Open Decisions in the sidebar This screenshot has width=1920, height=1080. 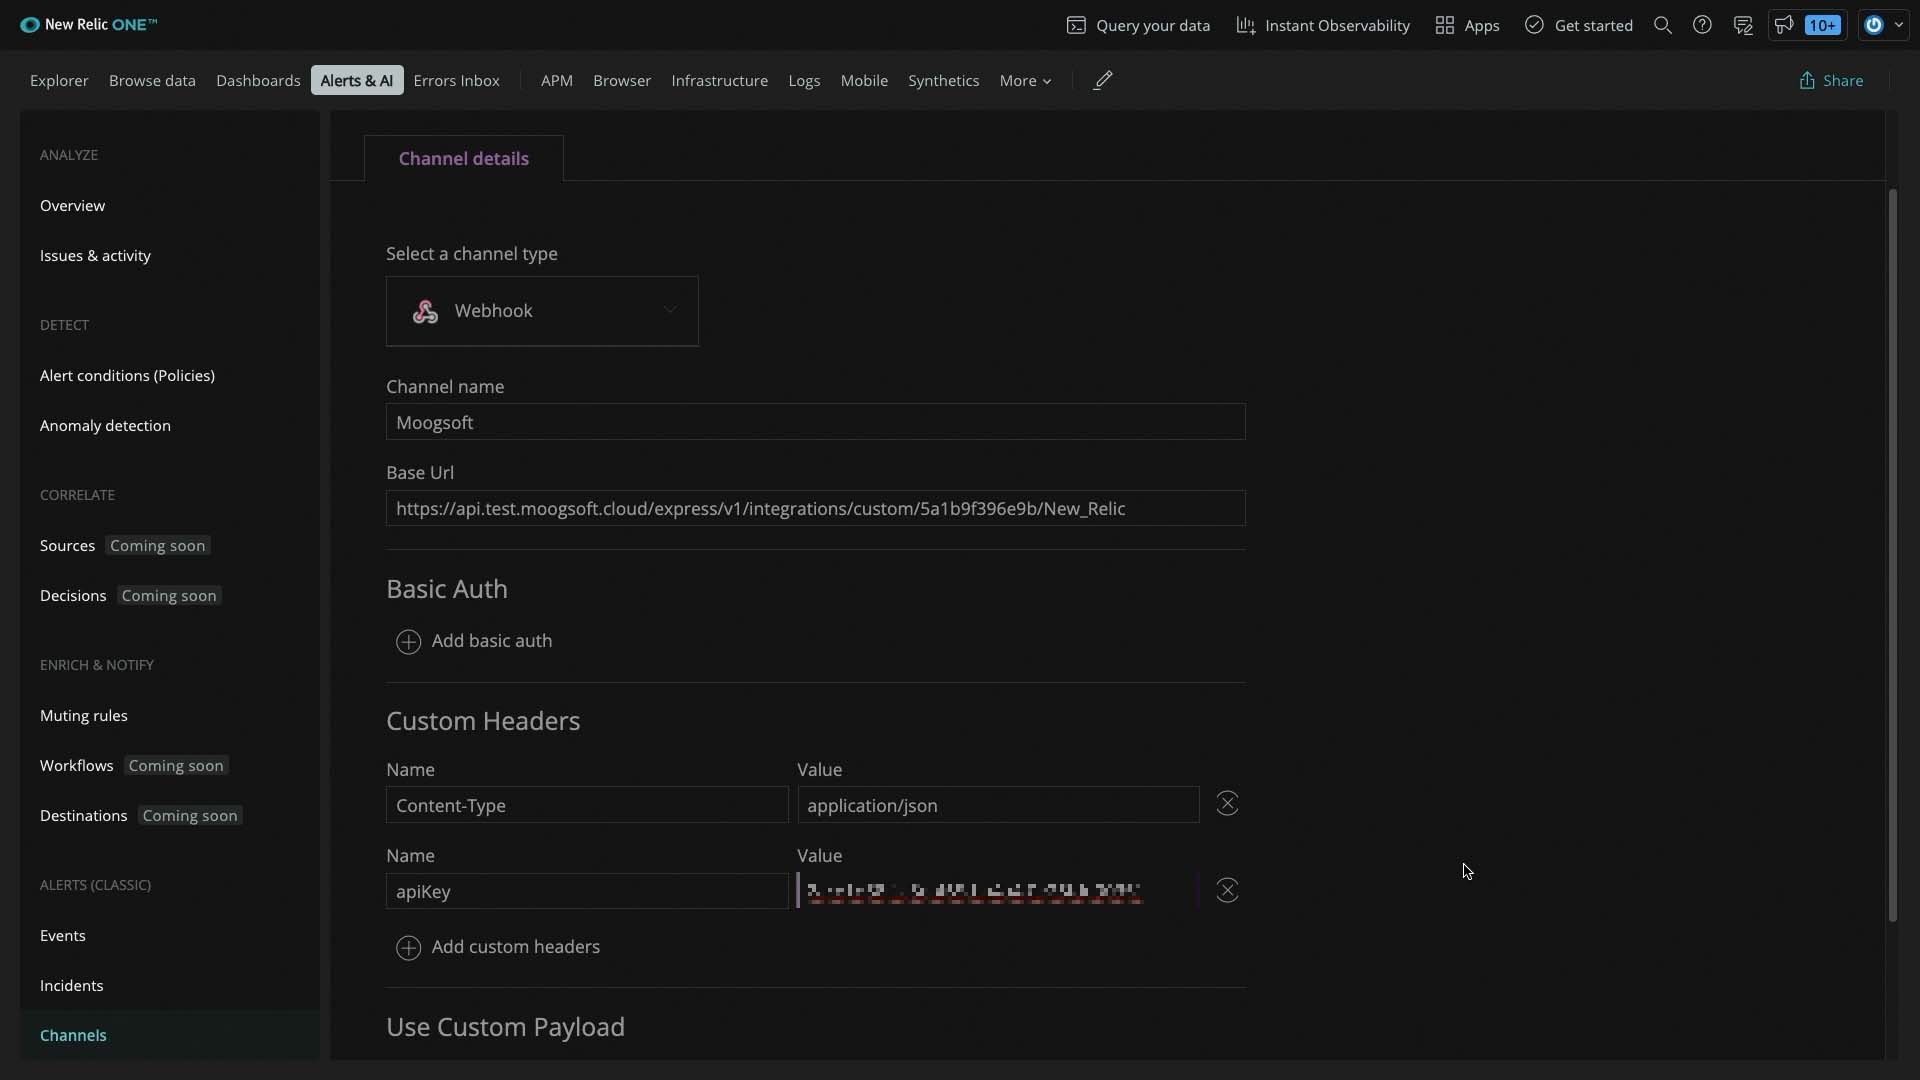tap(73, 596)
